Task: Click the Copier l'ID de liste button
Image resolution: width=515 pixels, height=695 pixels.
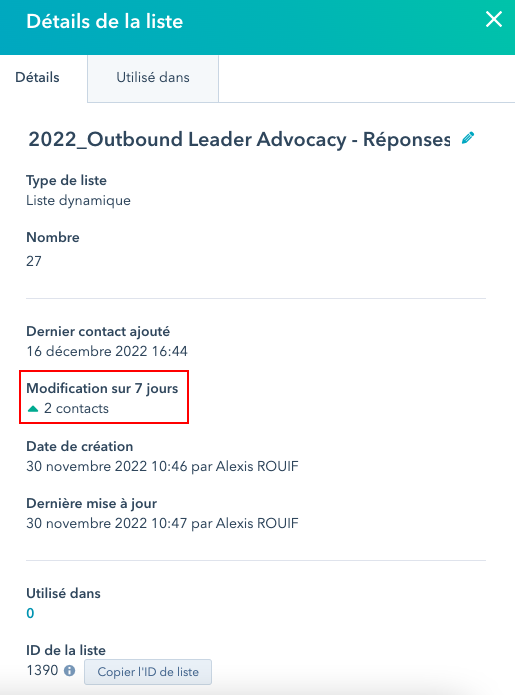Action: [148, 672]
